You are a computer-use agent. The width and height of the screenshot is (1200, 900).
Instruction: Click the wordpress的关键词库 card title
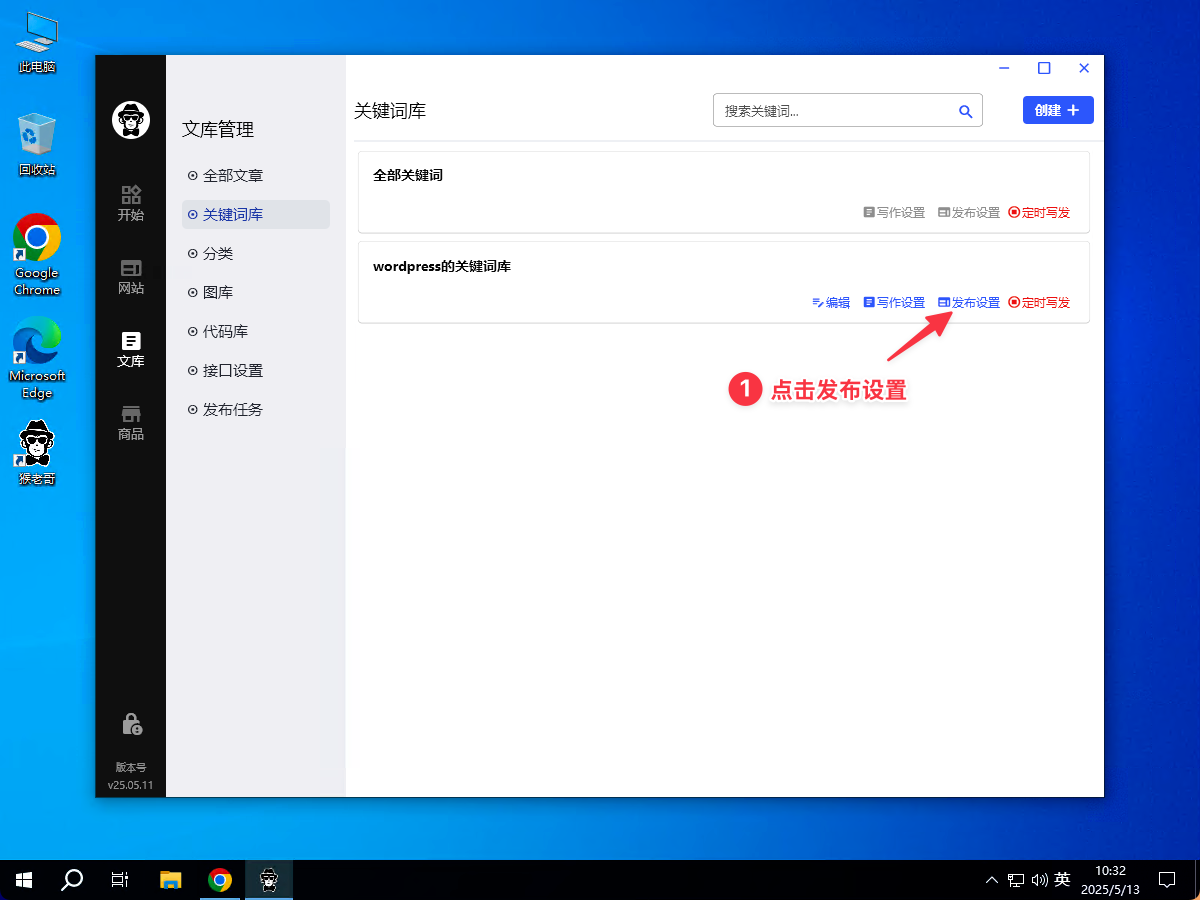click(x=442, y=267)
